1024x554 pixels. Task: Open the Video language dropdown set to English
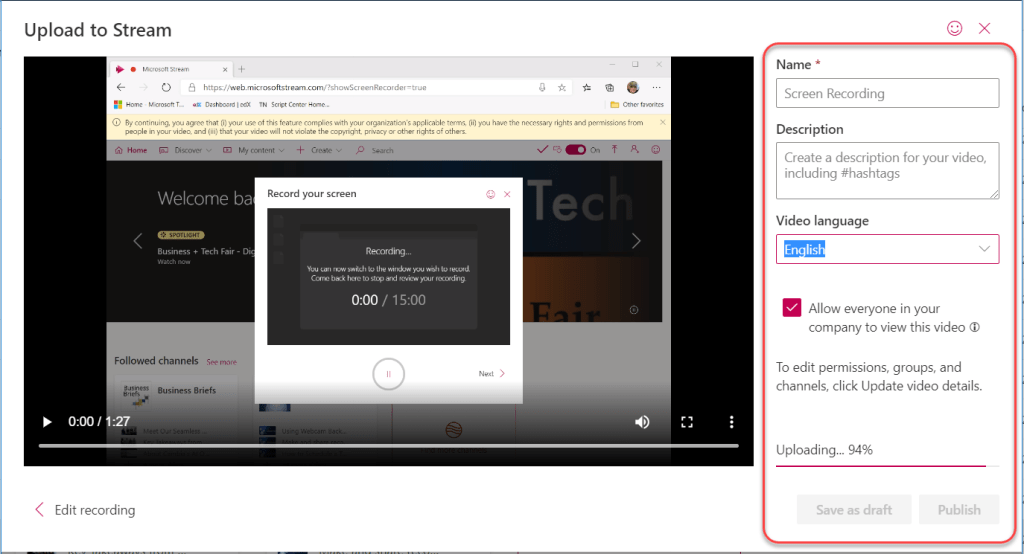887,249
